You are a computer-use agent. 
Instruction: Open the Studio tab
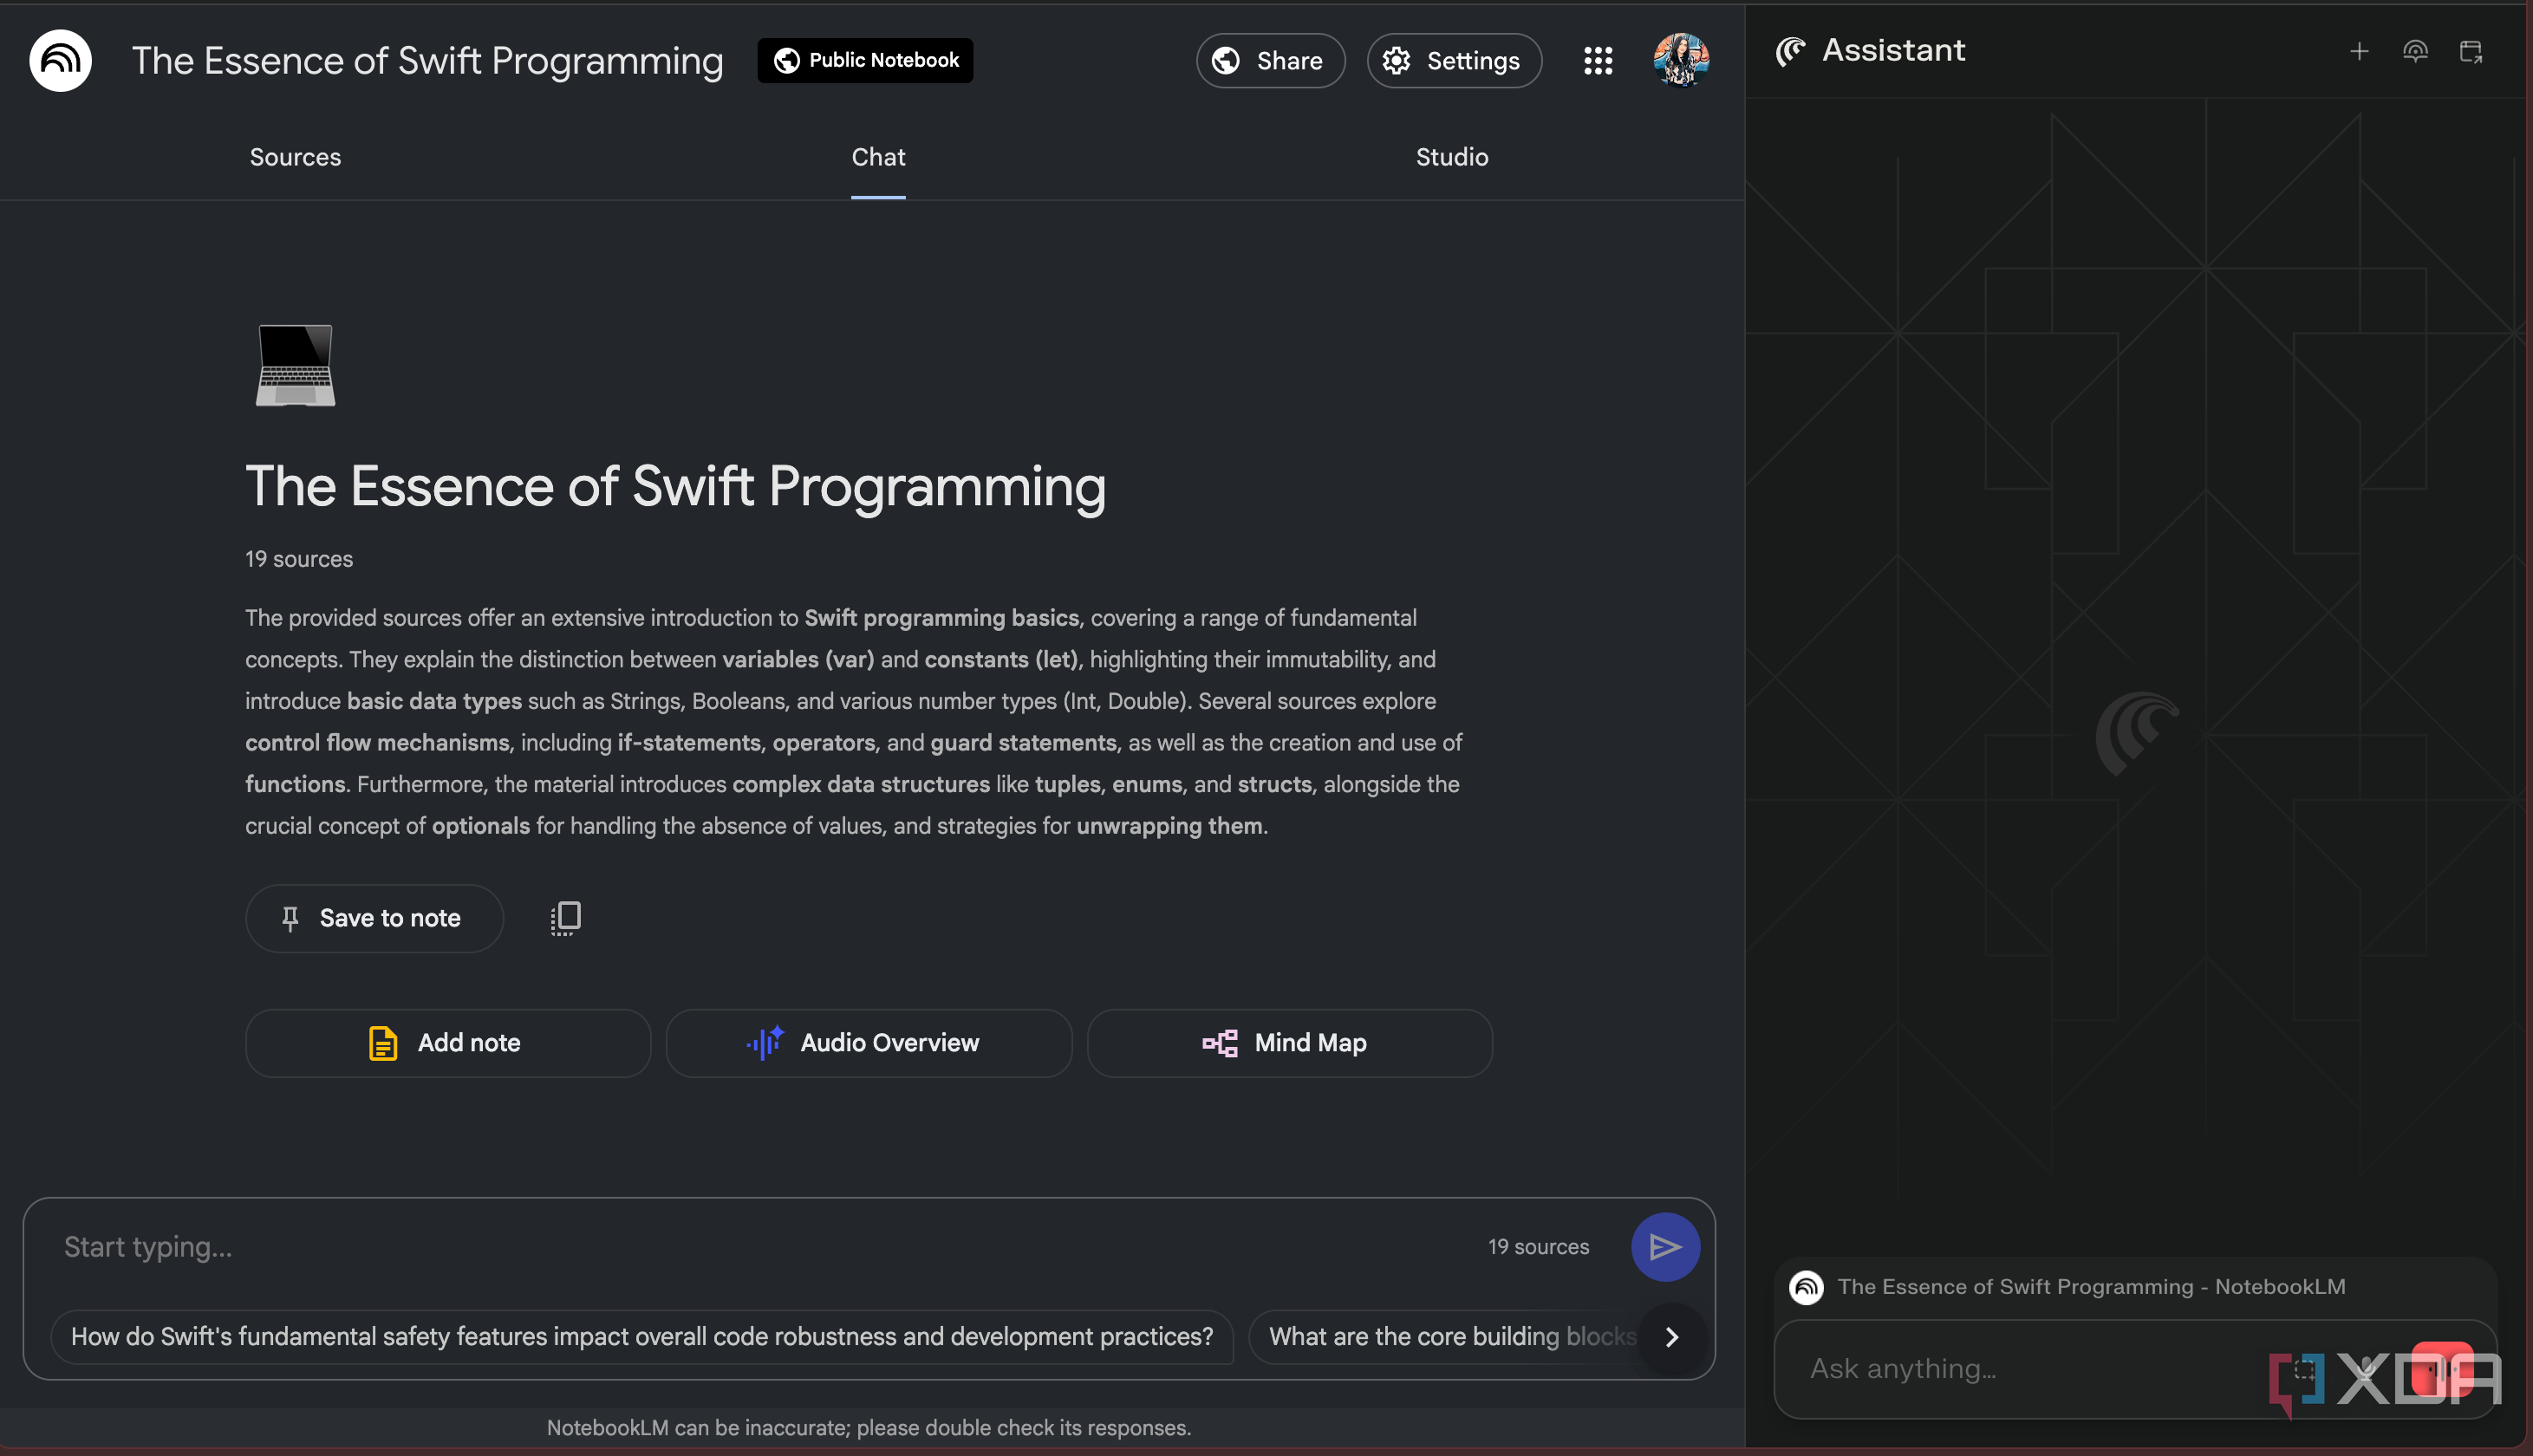tap(1452, 157)
